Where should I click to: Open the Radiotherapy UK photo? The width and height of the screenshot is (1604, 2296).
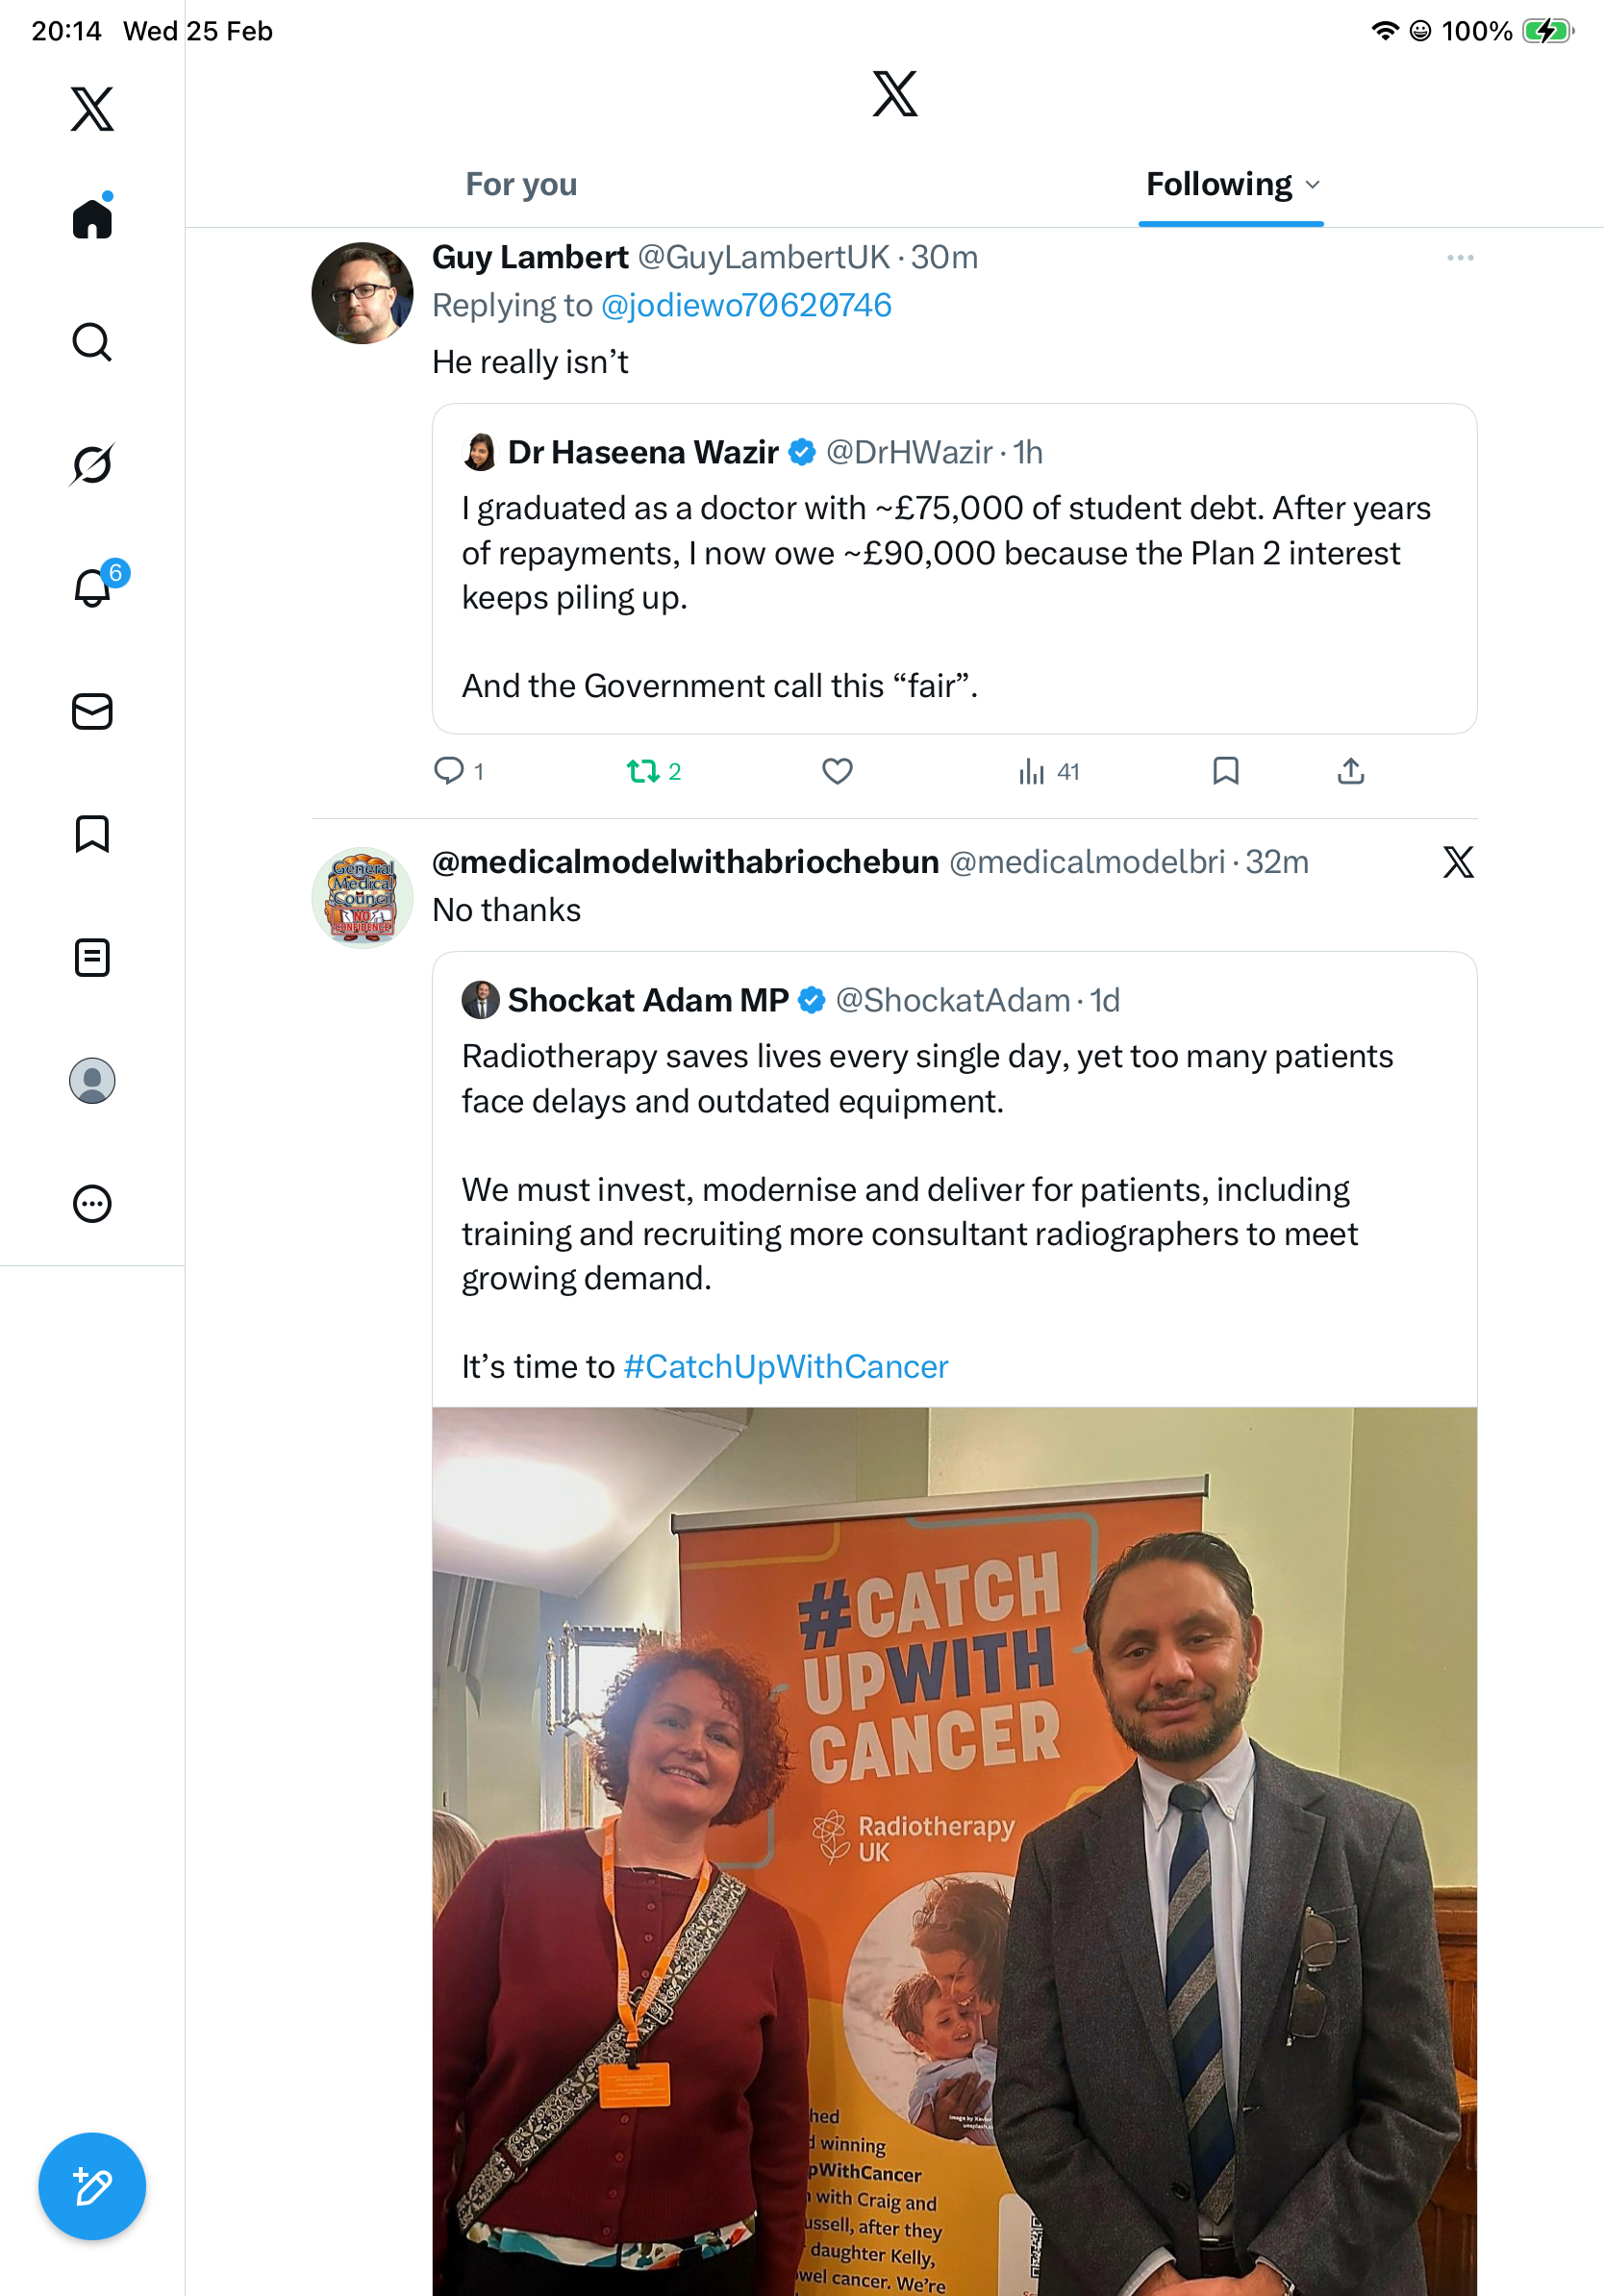[x=954, y=1850]
